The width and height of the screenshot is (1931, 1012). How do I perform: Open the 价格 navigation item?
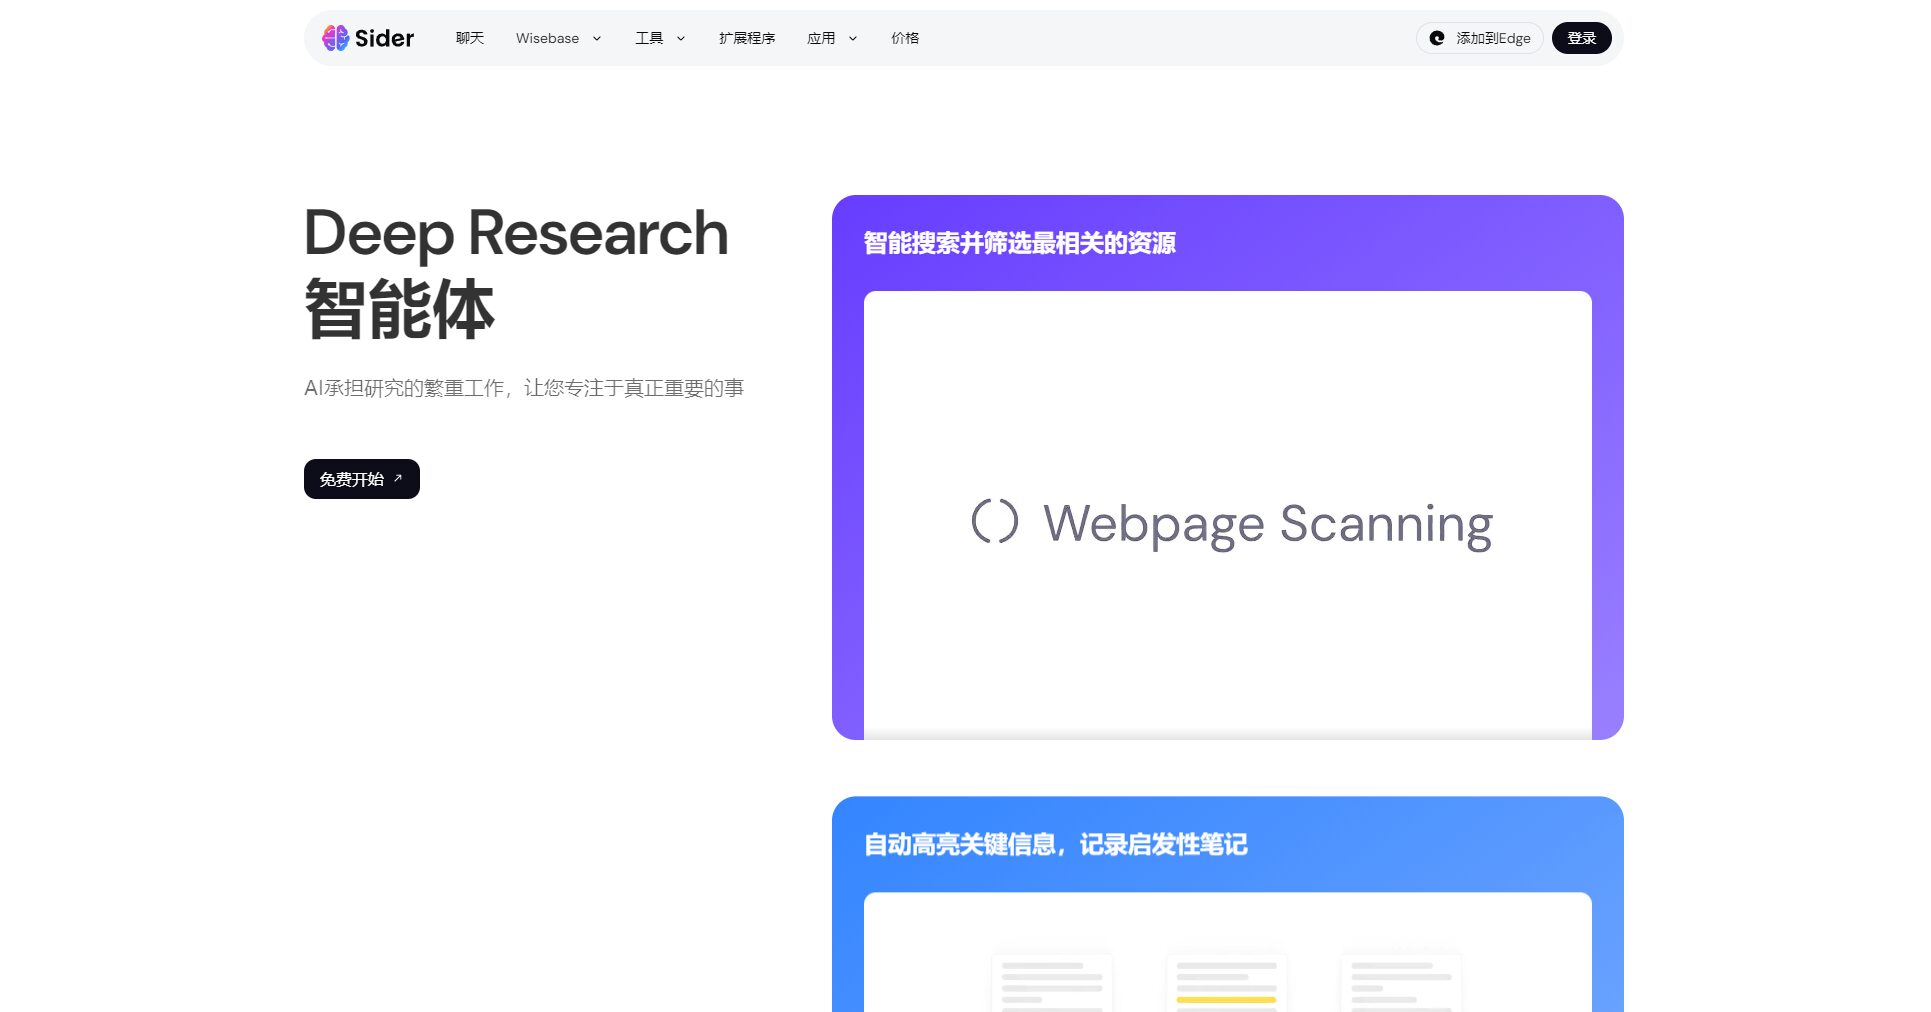[x=904, y=38]
